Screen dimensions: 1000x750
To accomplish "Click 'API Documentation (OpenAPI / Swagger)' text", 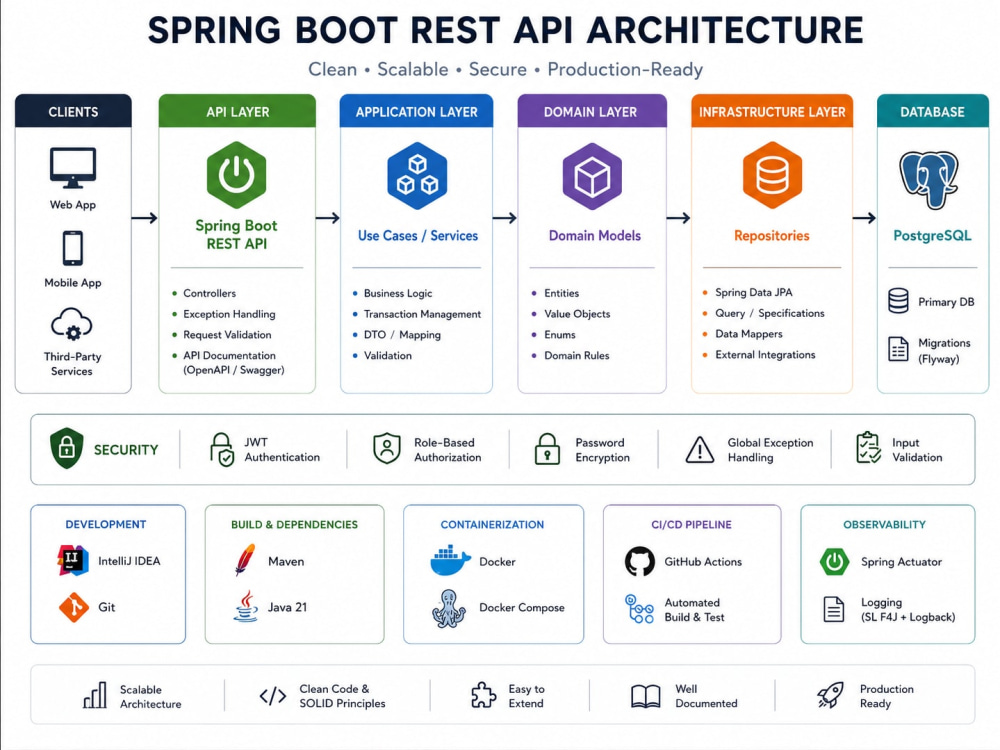I will point(233,362).
